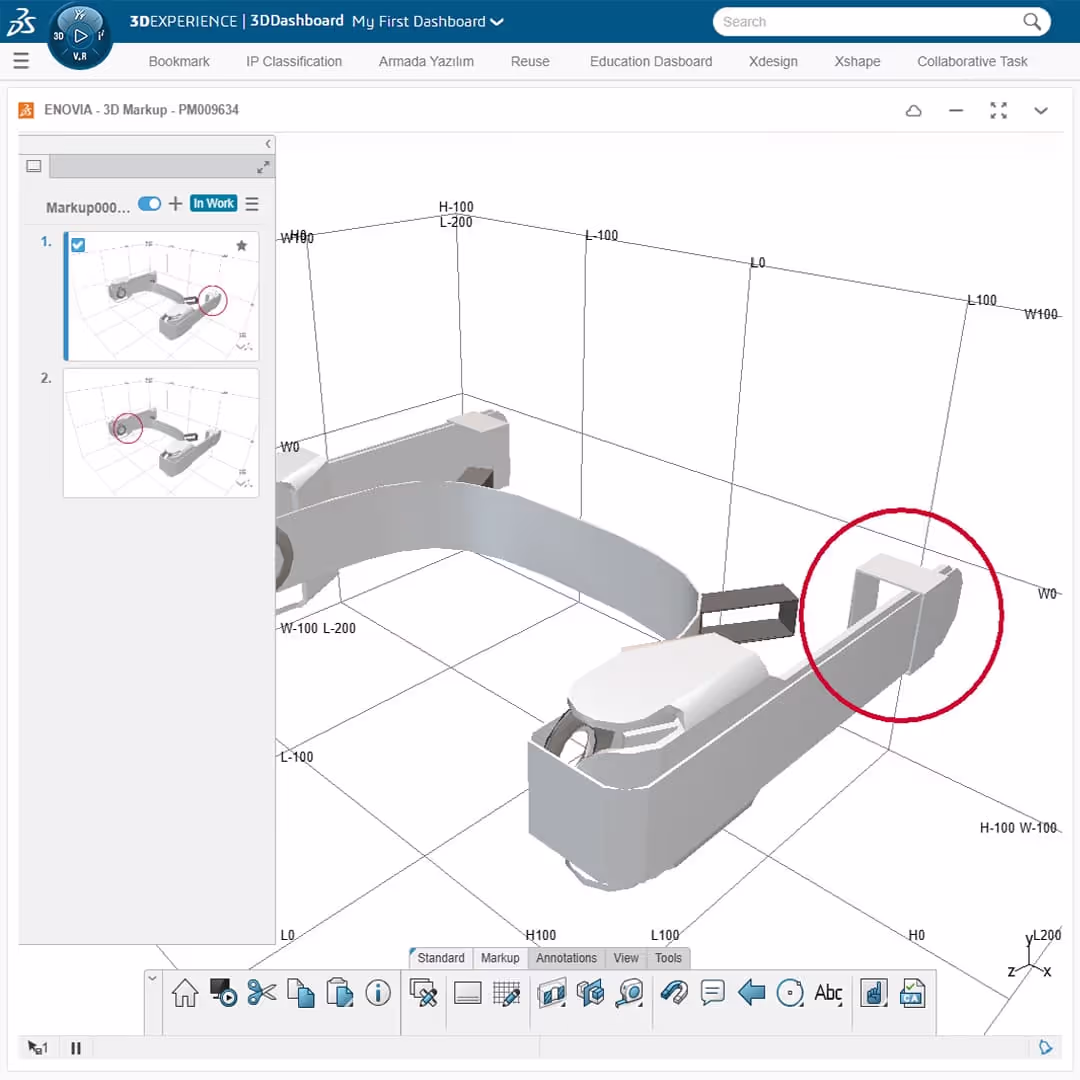
Task: Click the In Work status button
Action: 214,203
